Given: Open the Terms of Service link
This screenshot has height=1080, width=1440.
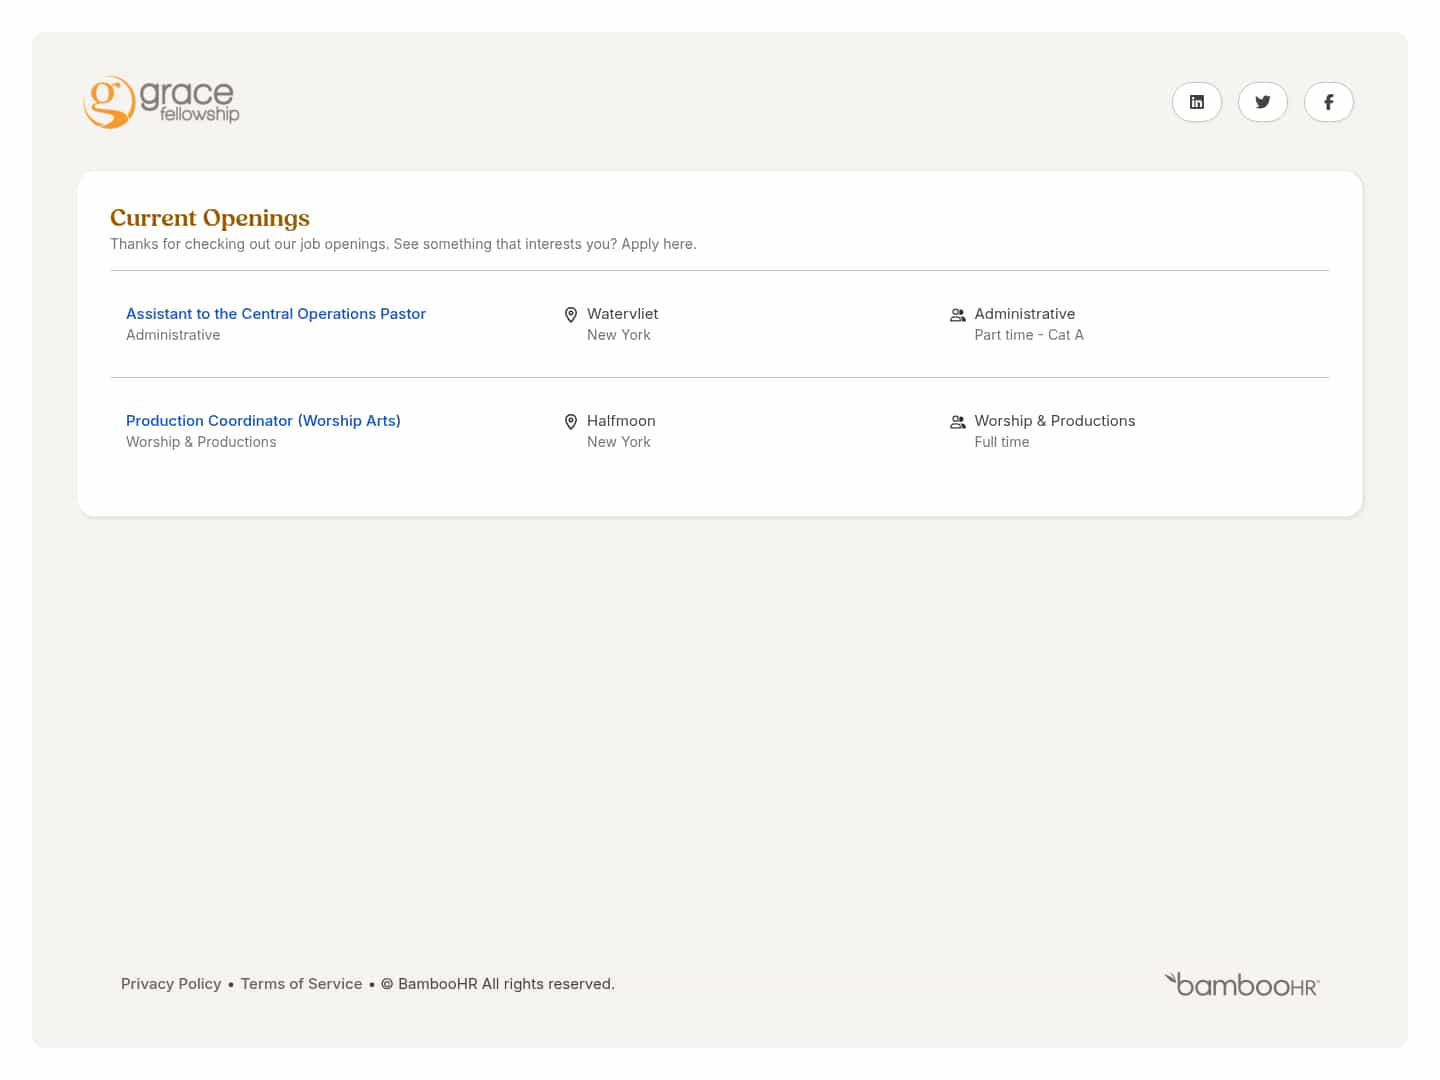Looking at the screenshot, I should coord(301,984).
